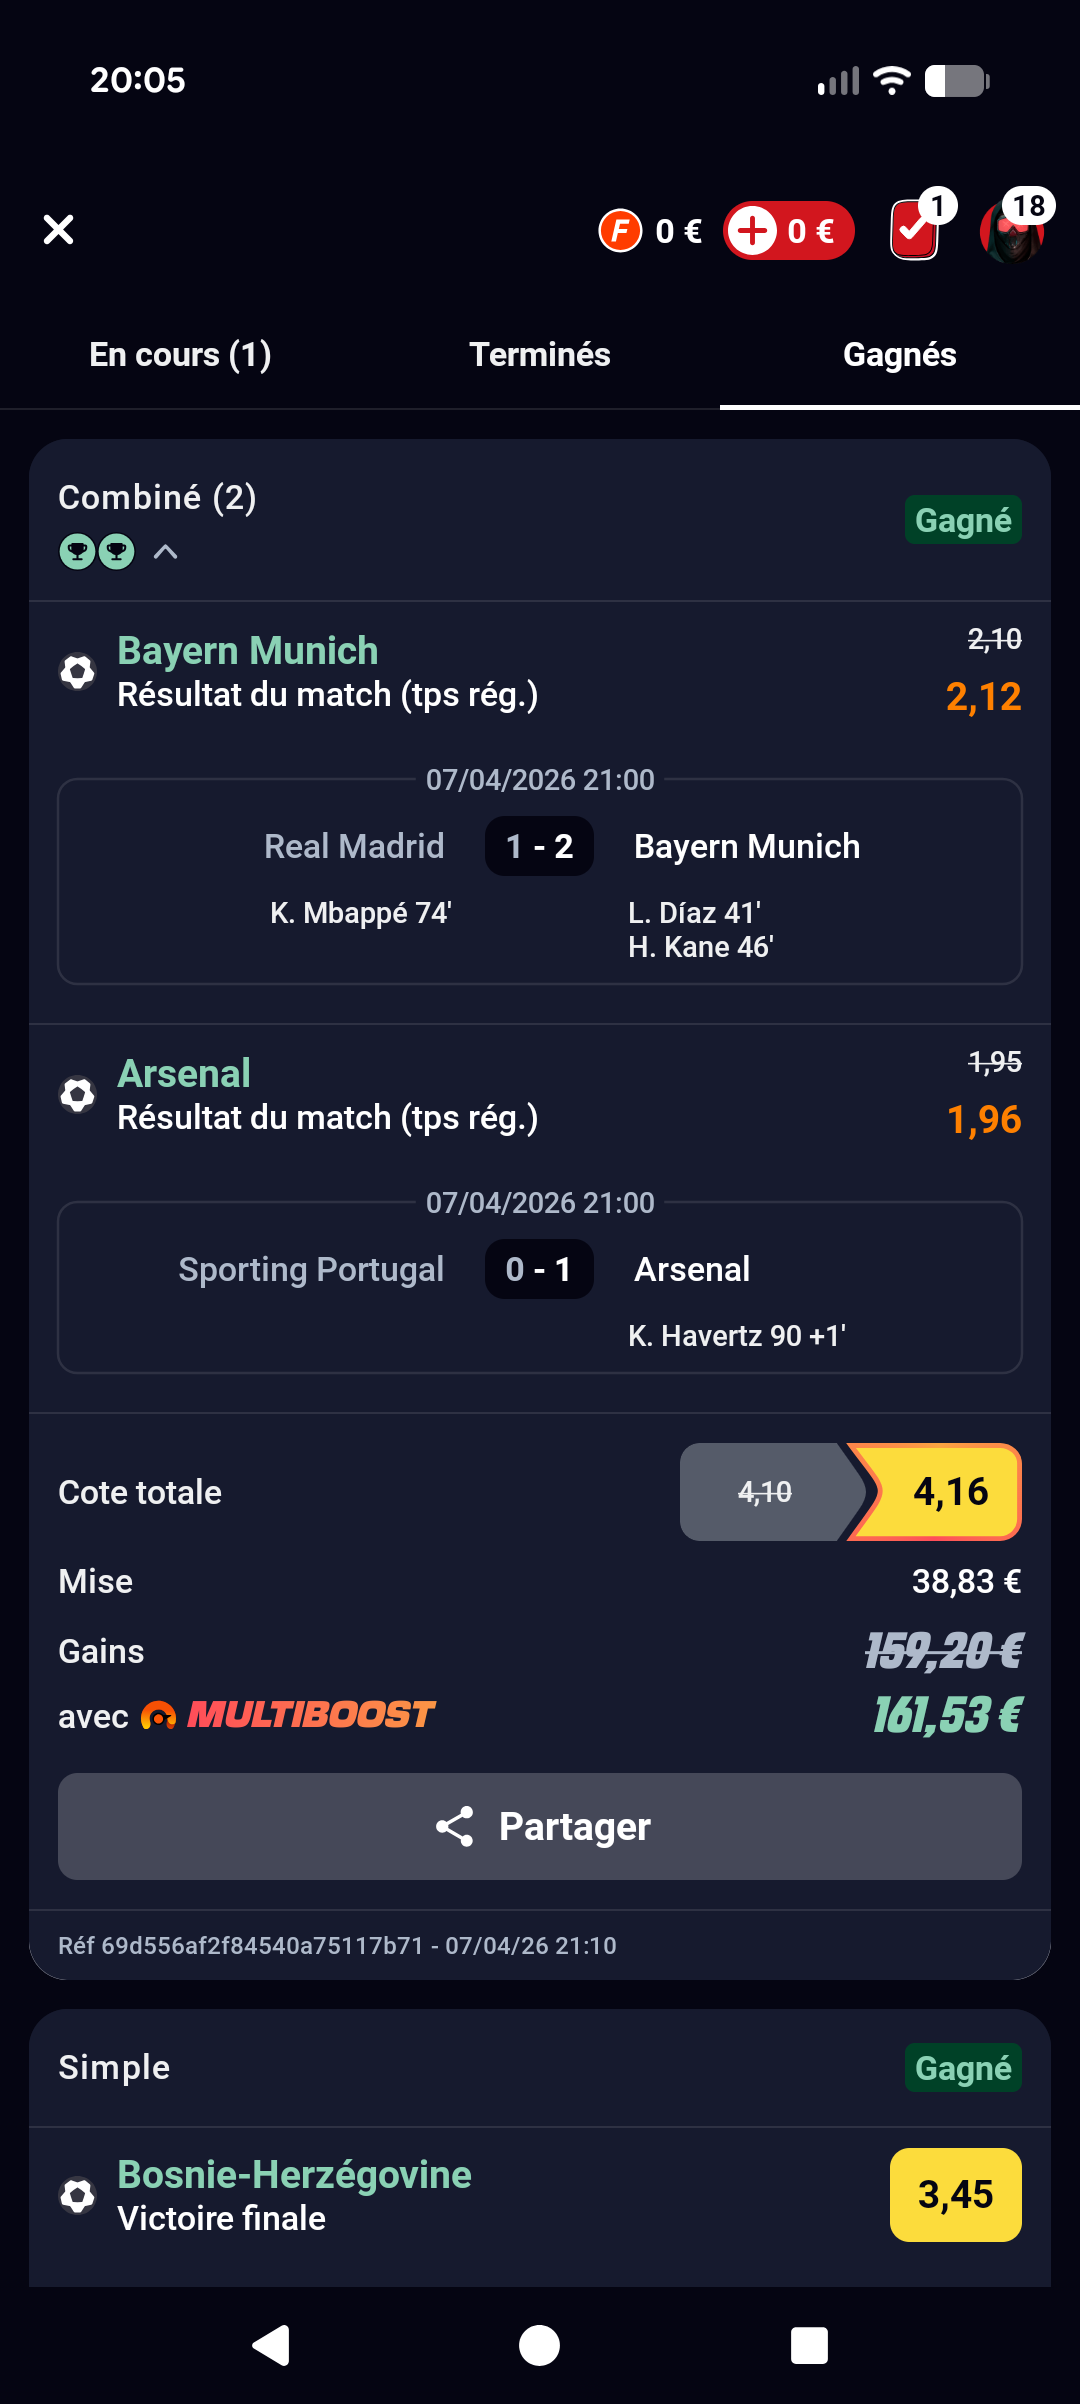Select the Gagnés tab
Image resolution: width=1080 pixels, height=2404 pixels.
coord(900,355)
